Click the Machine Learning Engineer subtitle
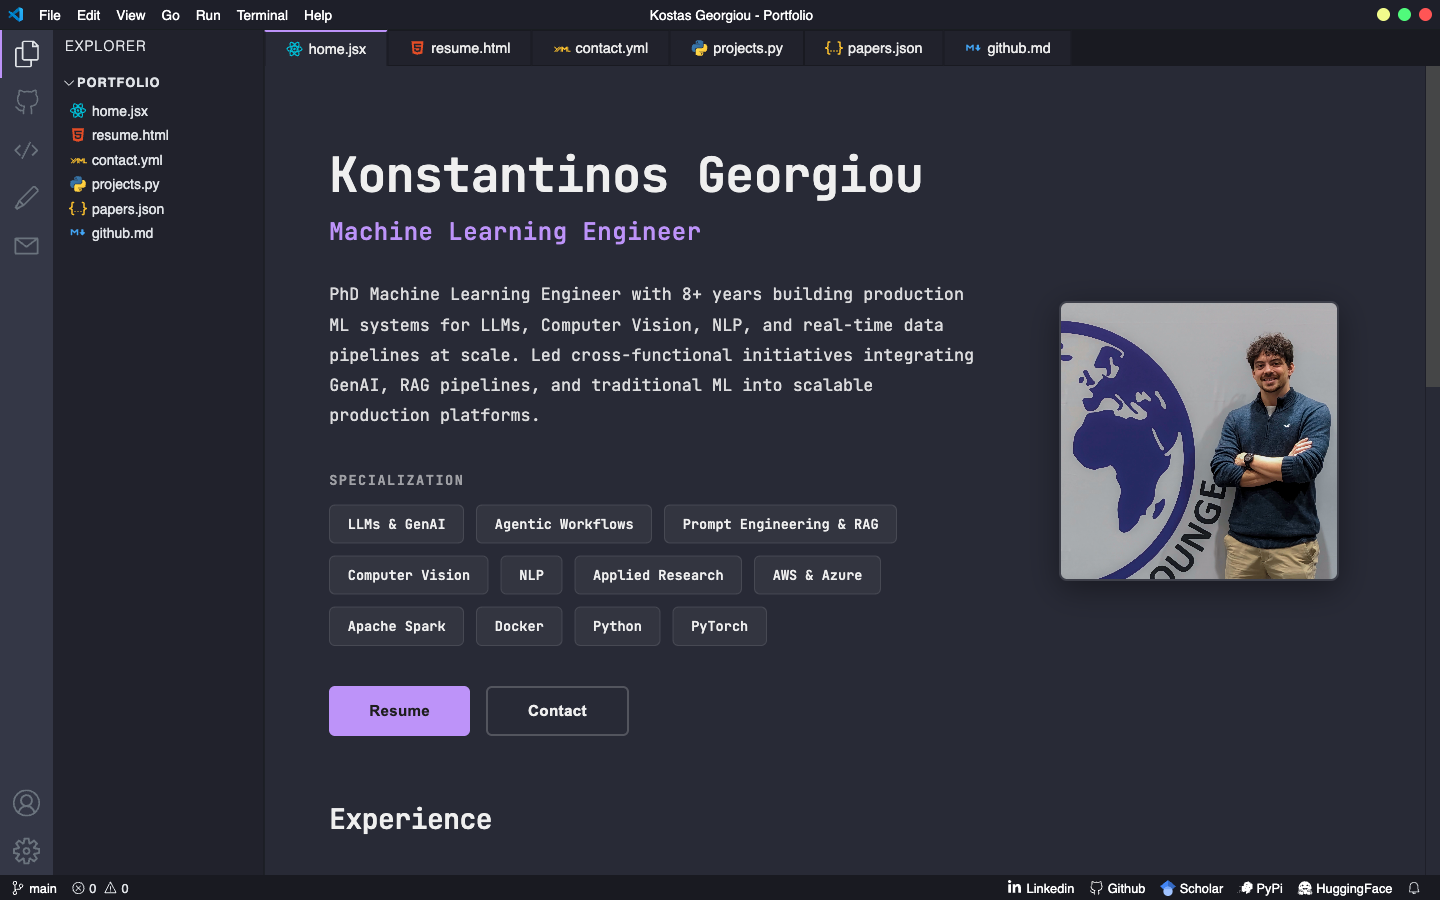The height and width of the screenshot is (900, 1440). pyautogui.click(x=515, y=232)
